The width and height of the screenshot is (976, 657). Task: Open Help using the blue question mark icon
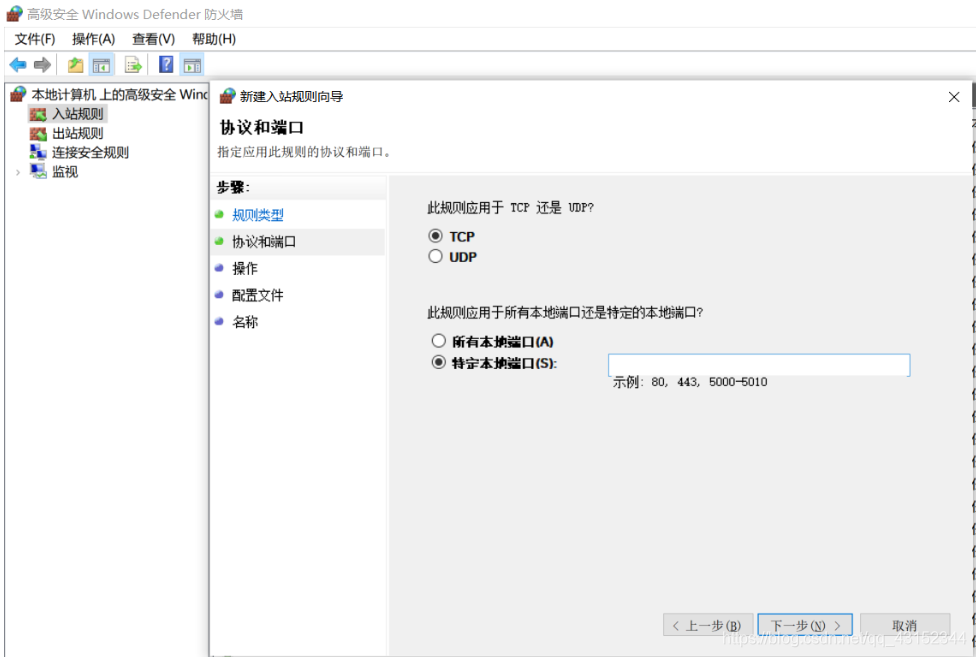(165, 64)
